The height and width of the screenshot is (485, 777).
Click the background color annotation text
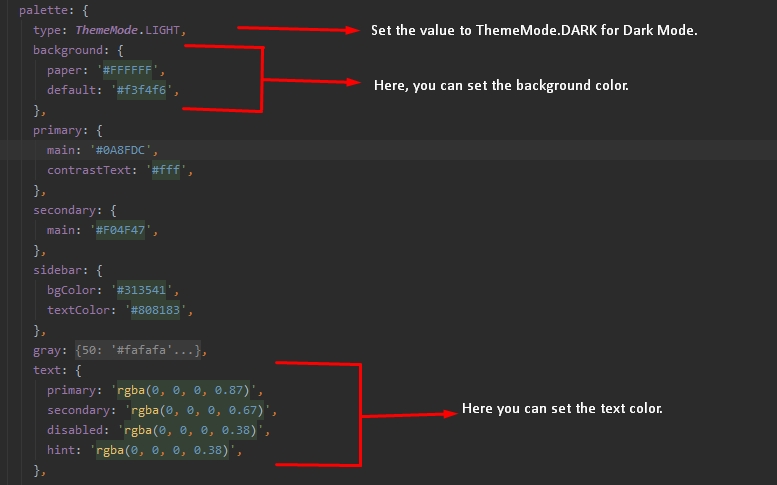click(501, 85)
